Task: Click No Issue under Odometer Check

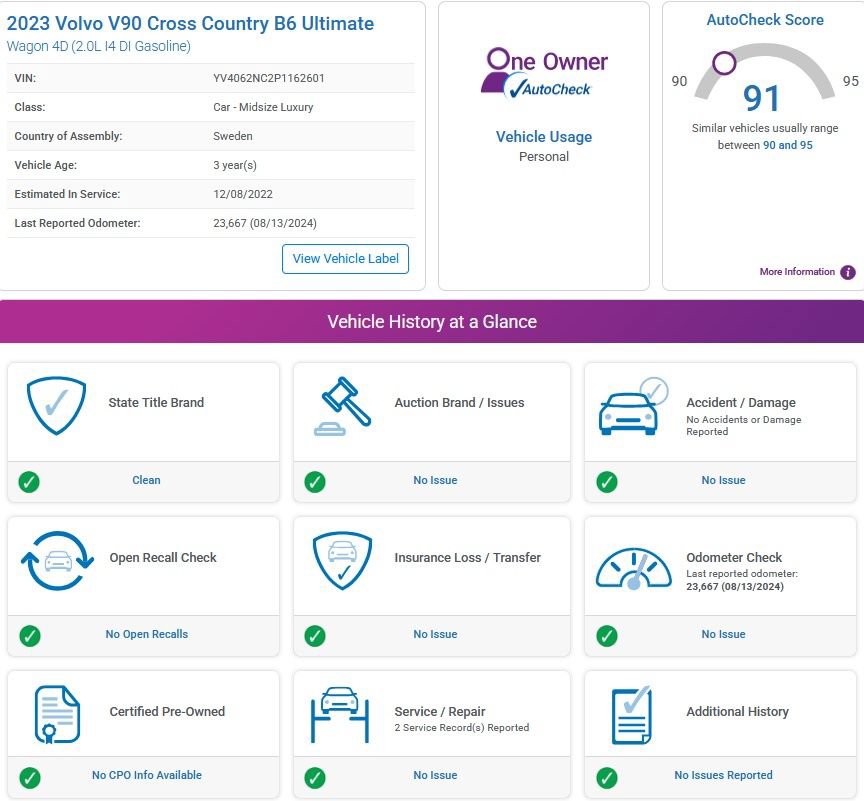Action: point(723,635)
